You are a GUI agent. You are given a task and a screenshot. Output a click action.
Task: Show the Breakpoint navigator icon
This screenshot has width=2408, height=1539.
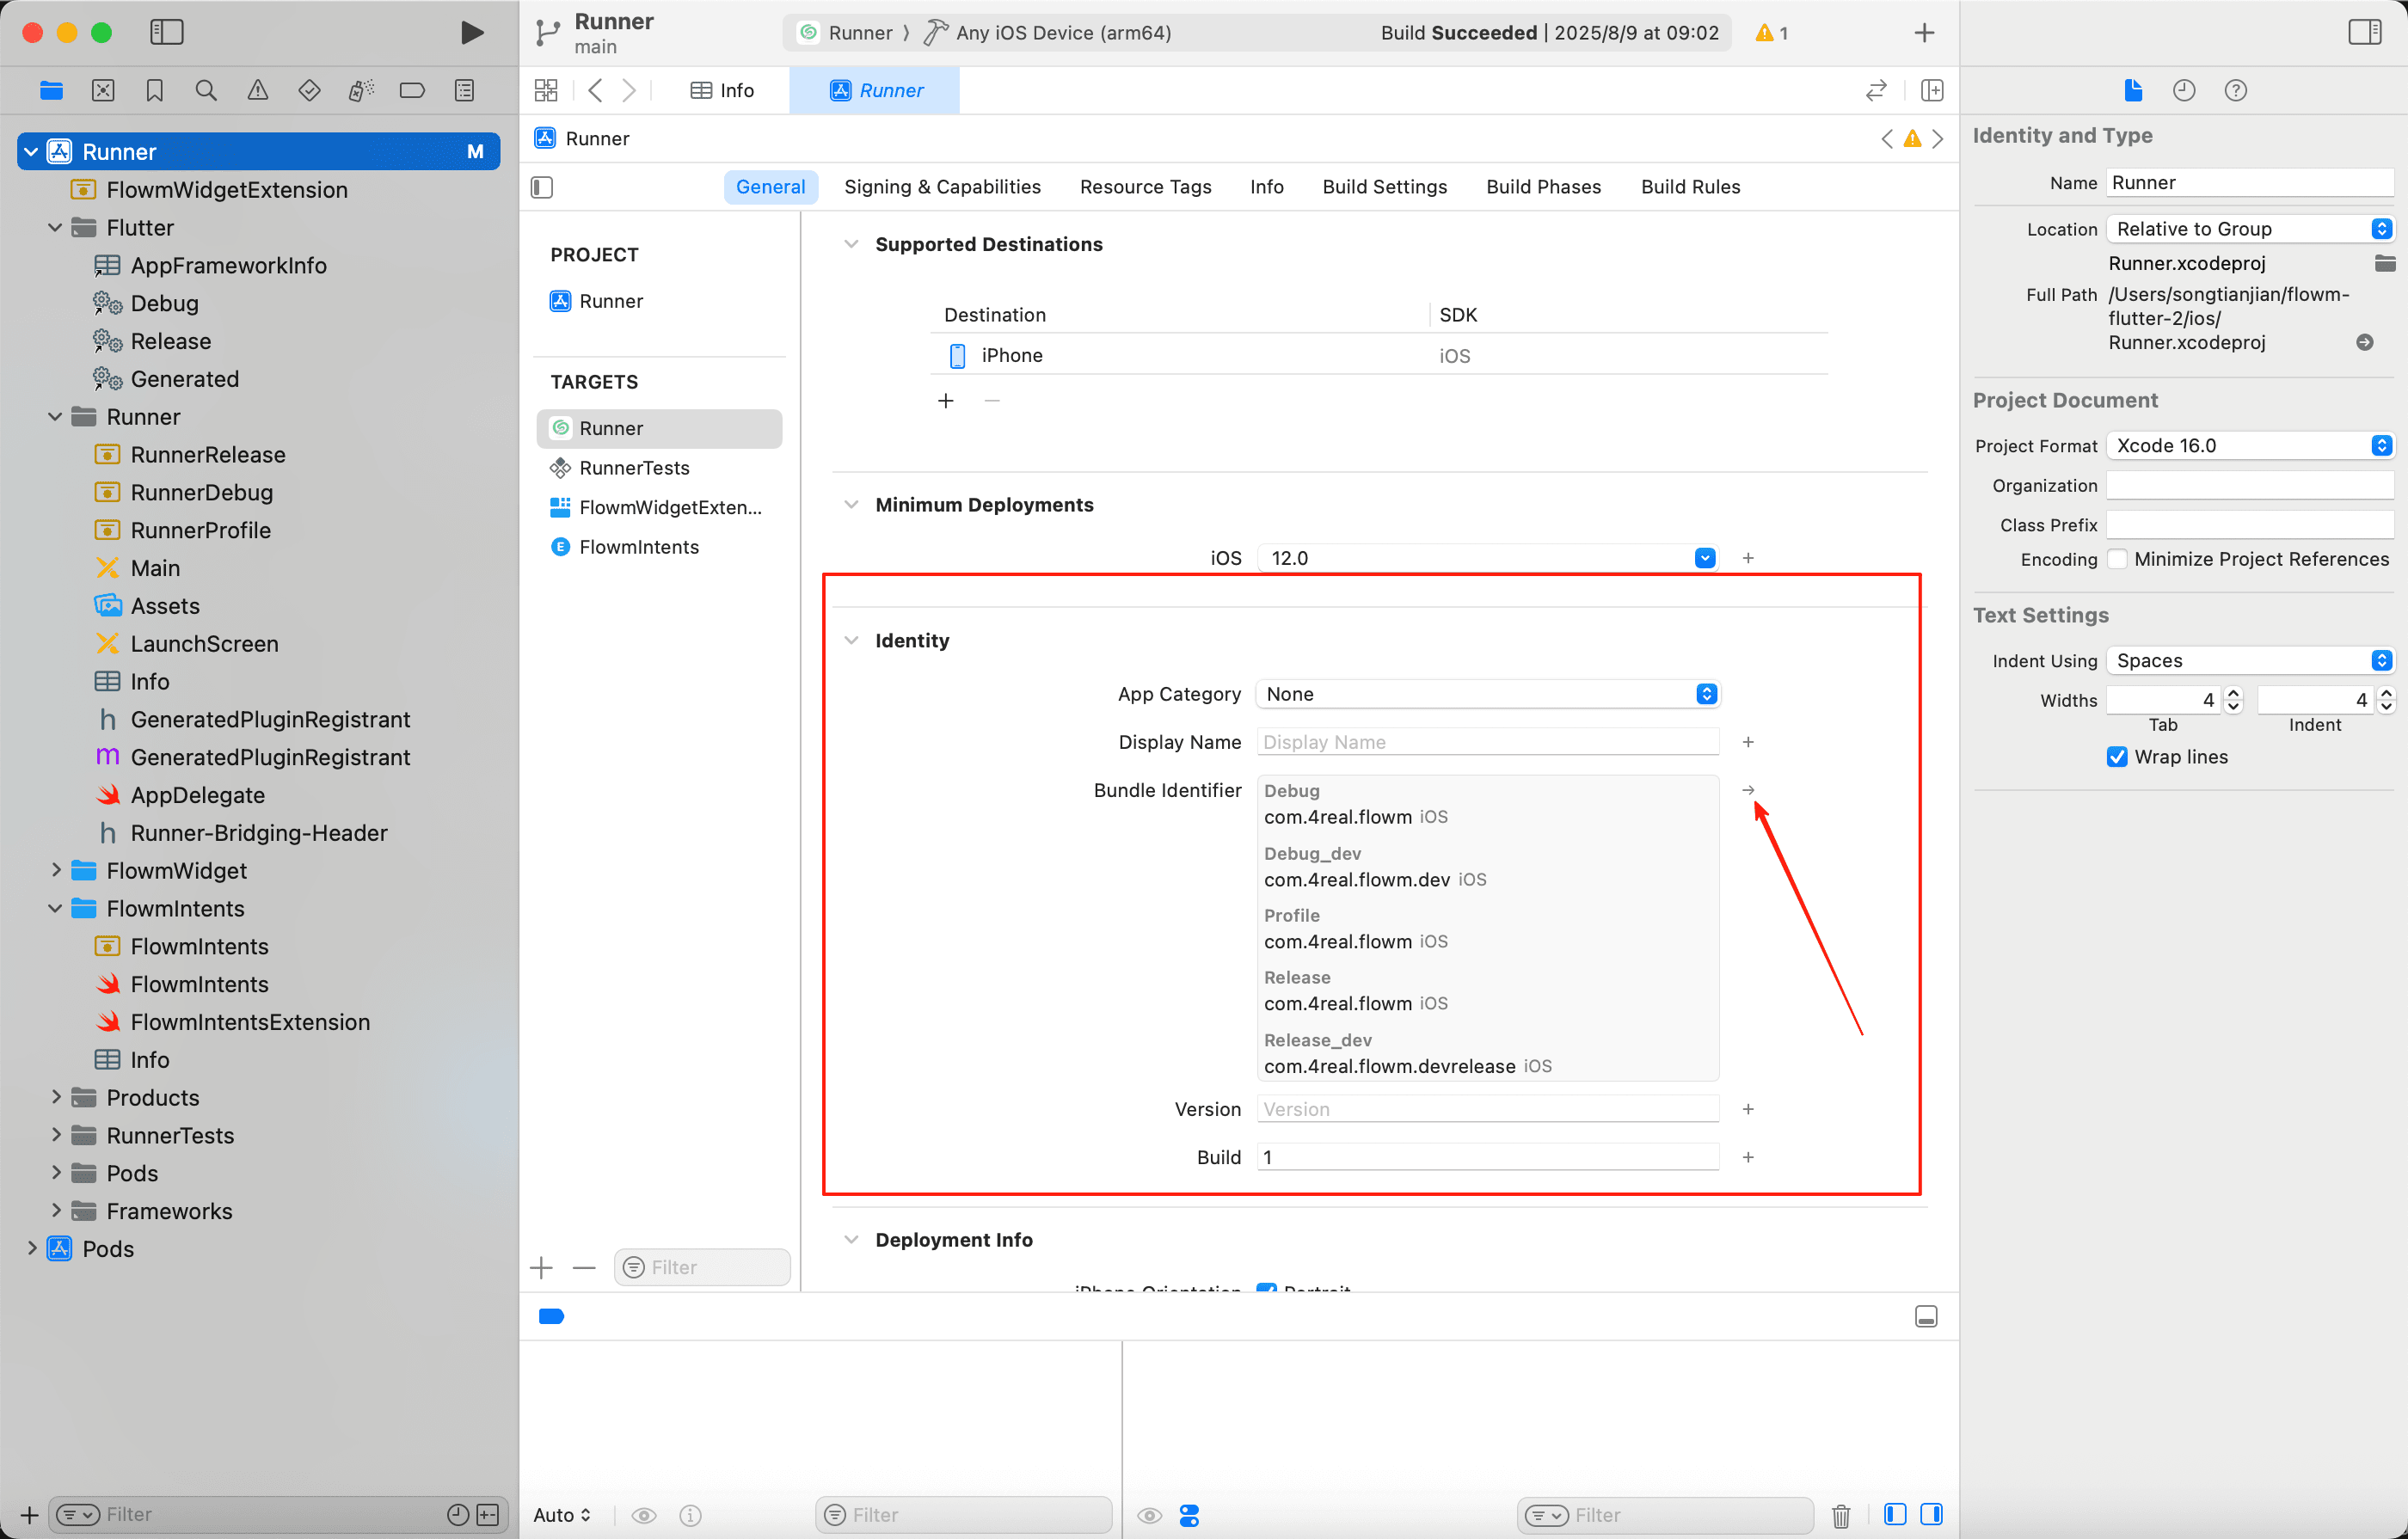(x=412, y=91)
